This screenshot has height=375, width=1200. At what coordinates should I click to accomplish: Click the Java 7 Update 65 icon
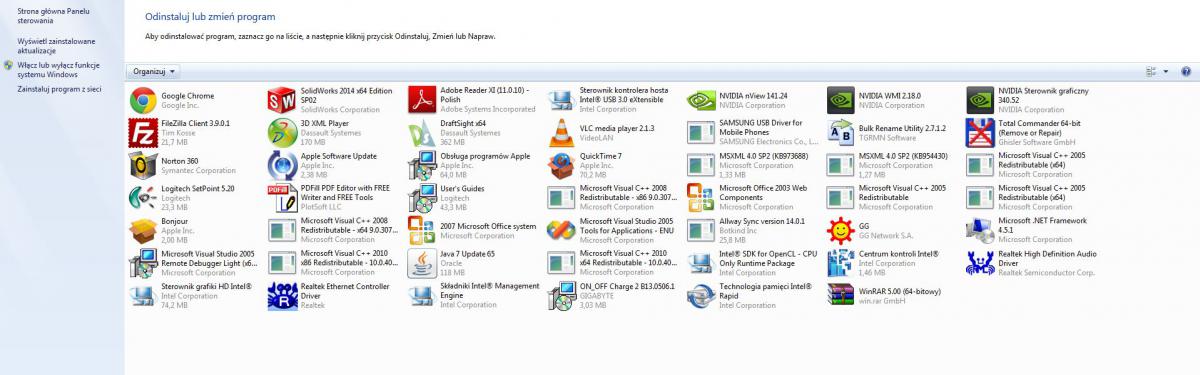tap(422, 263)
